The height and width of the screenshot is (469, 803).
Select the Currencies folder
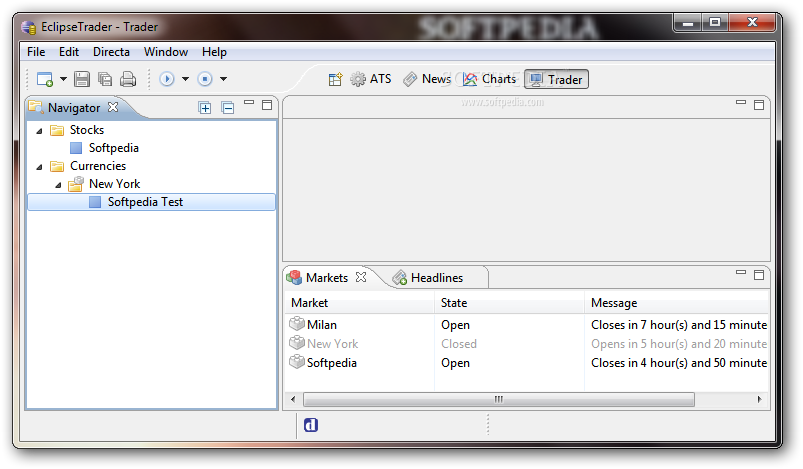pyautogui.click(x=98, y=166)
